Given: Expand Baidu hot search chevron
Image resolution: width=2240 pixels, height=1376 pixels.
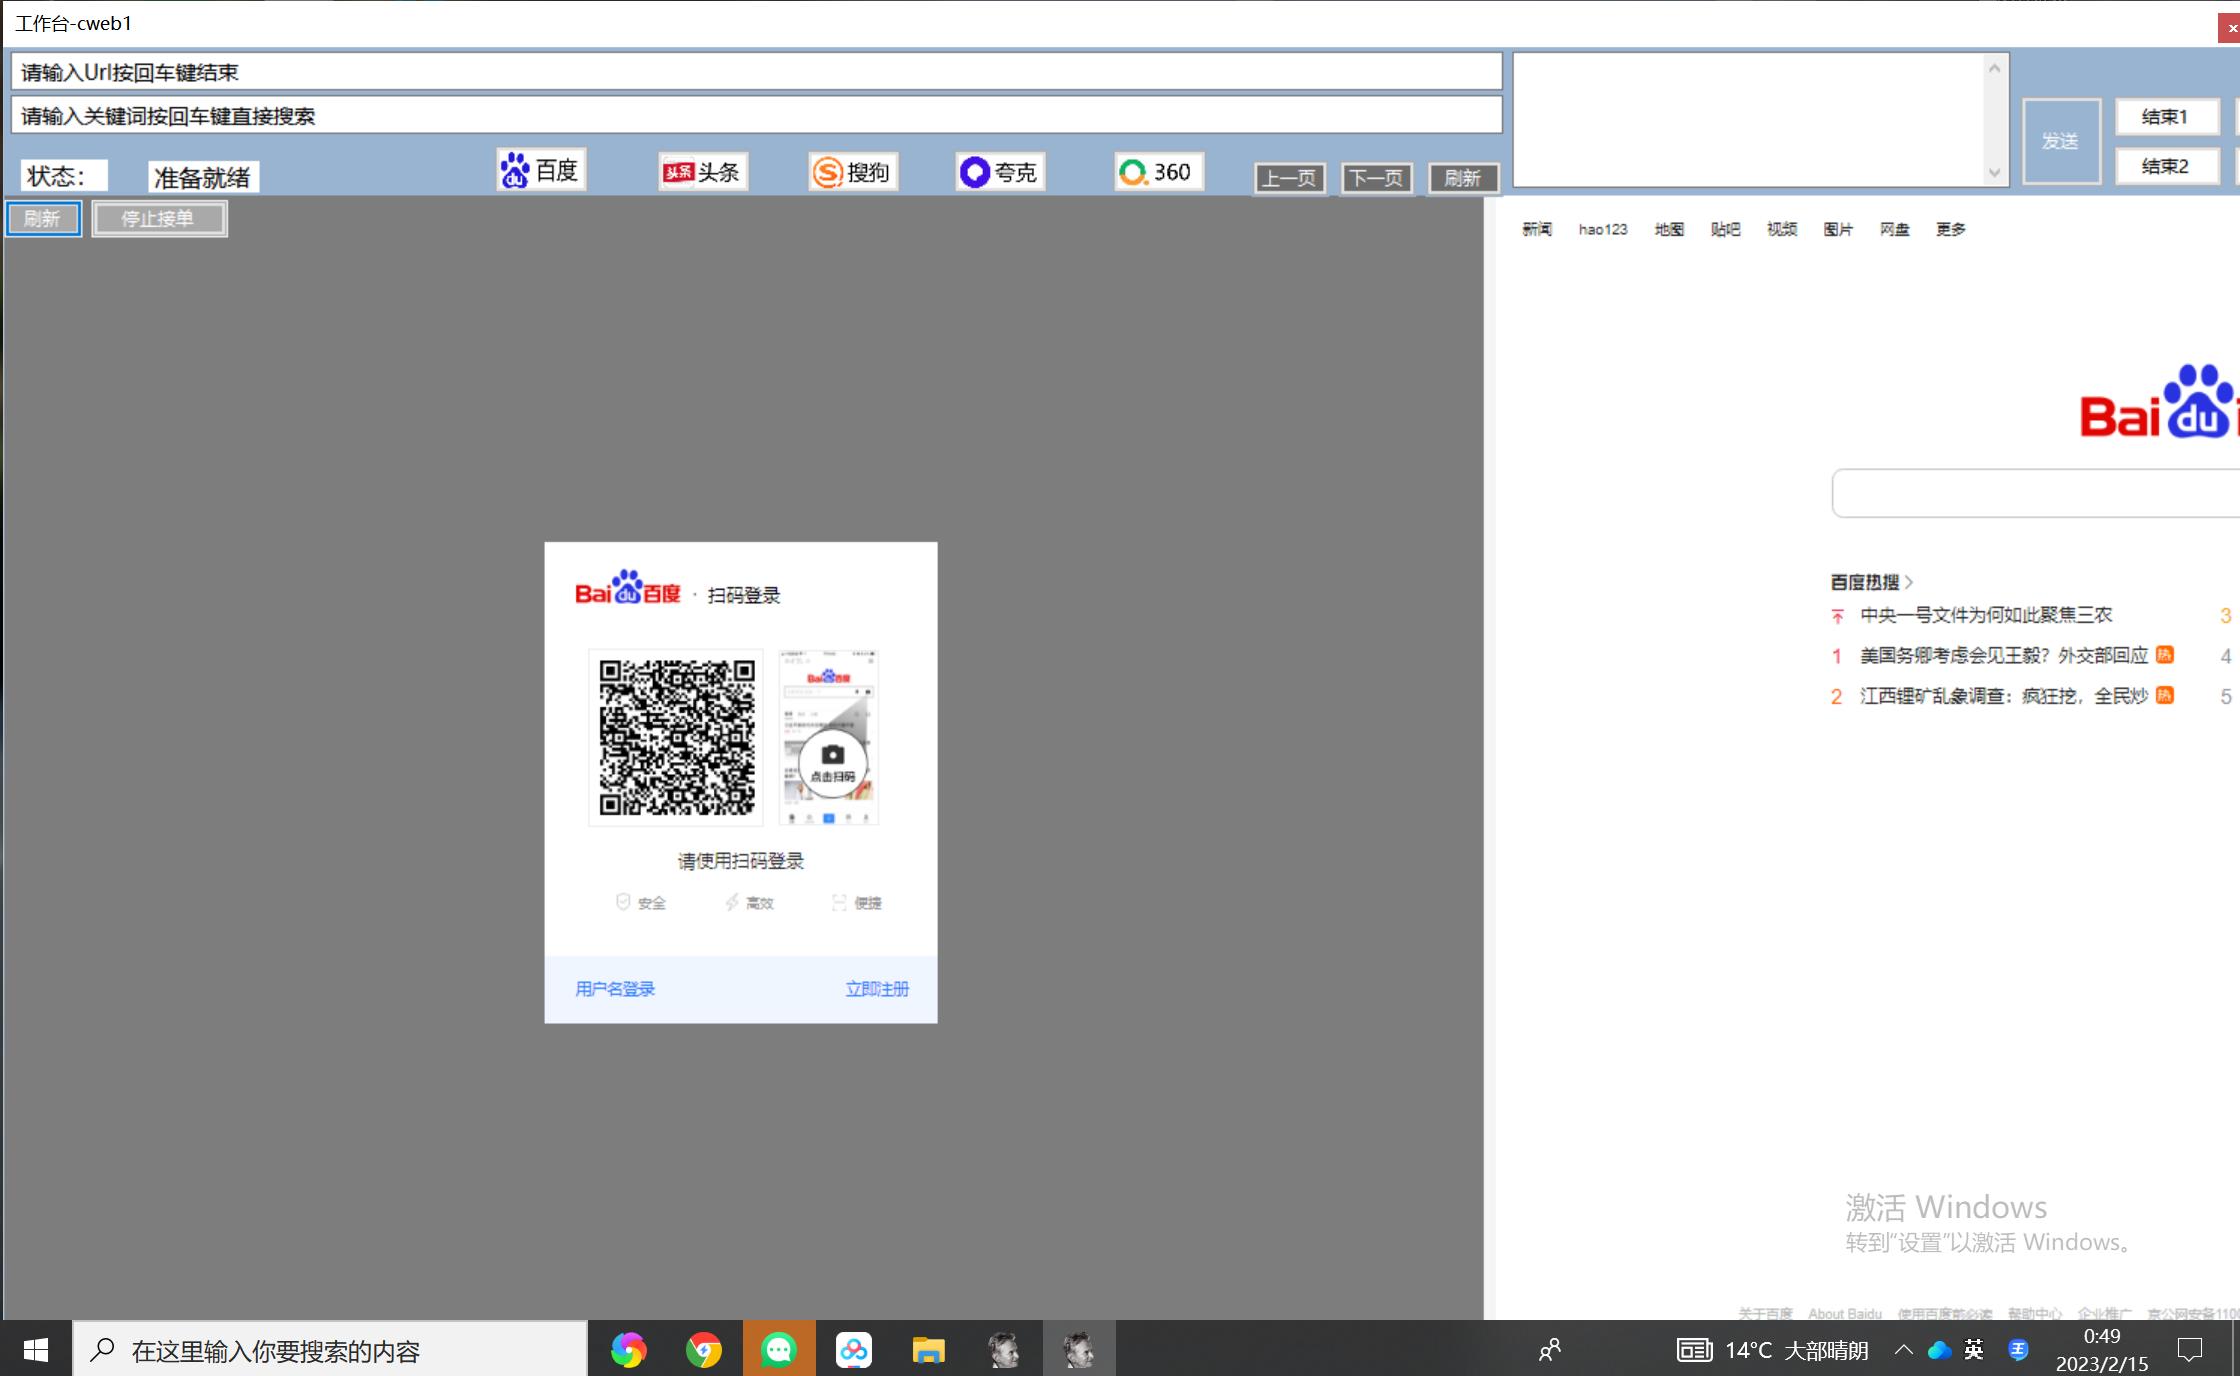Looking at the screenshot, I should coord(1909,582).
